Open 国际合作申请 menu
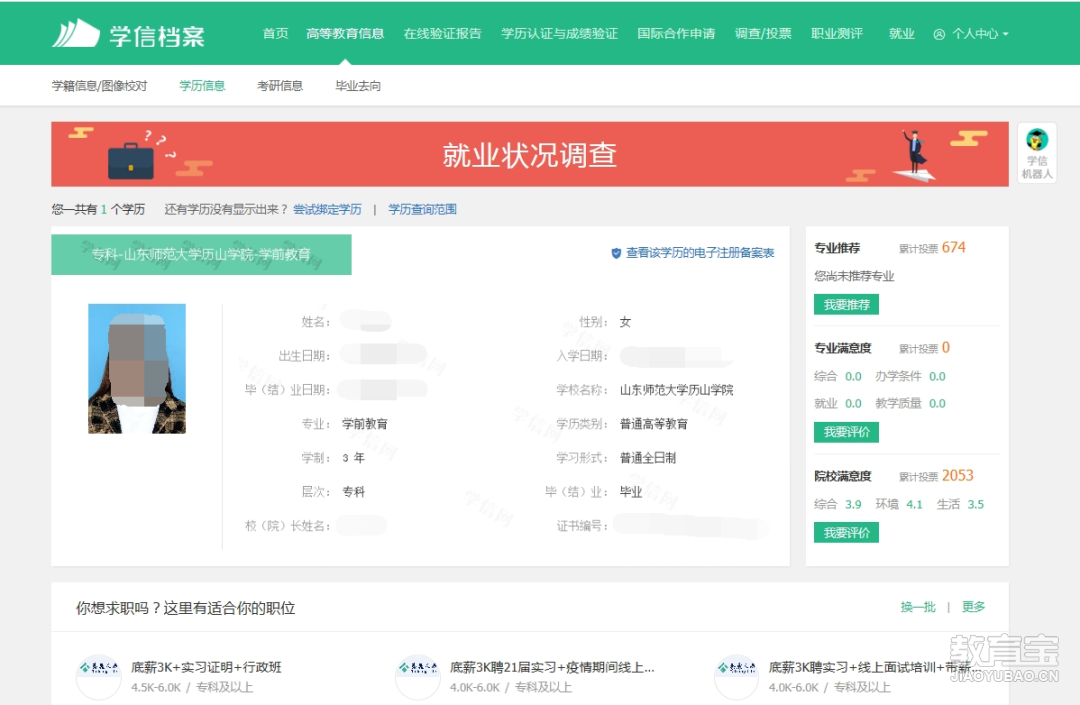1080x705 pixels. tap(676, 33)
